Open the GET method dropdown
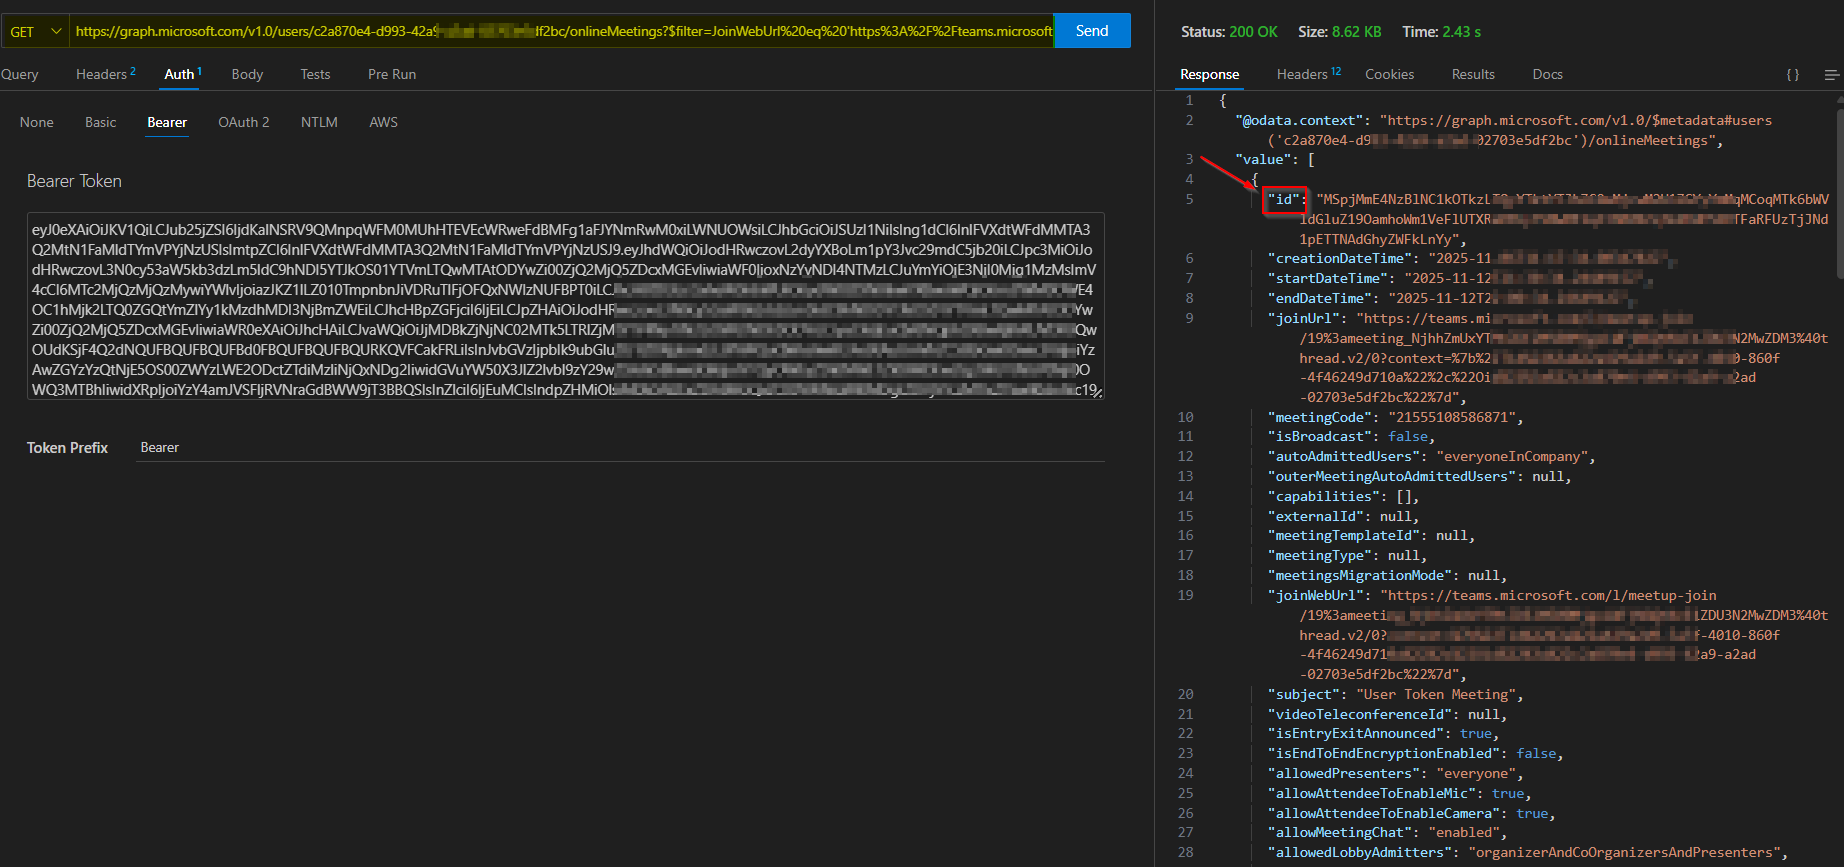This screenshot has height=867, width=1844. (x=35, y=31)
